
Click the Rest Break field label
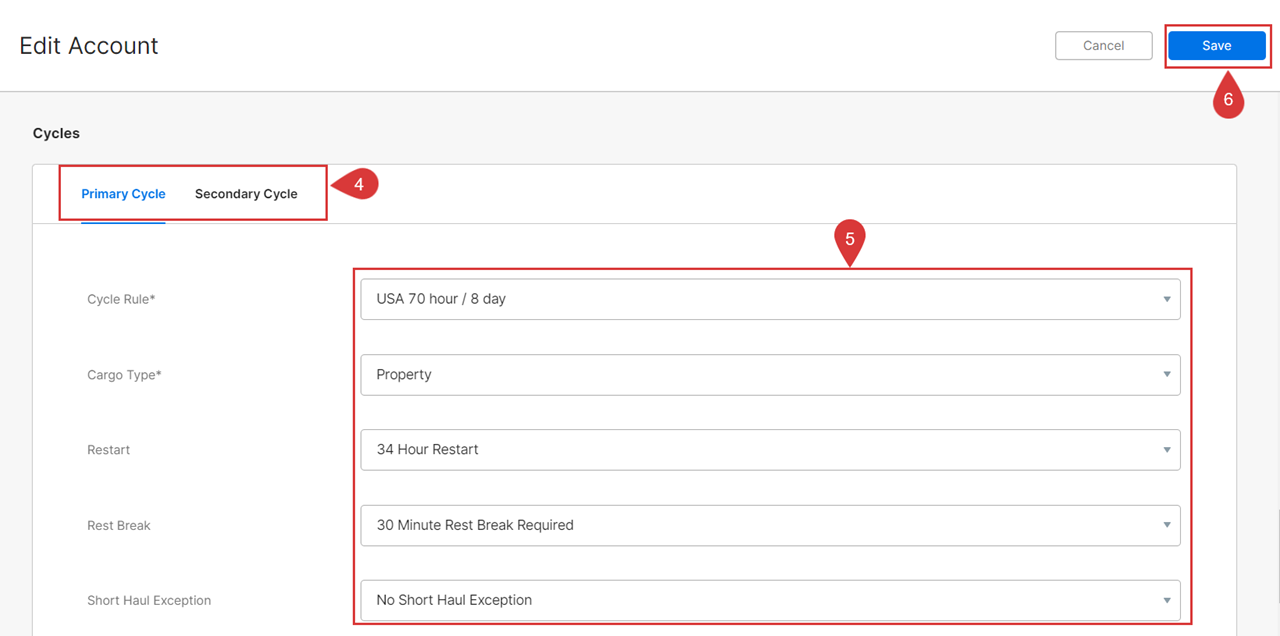119,525
